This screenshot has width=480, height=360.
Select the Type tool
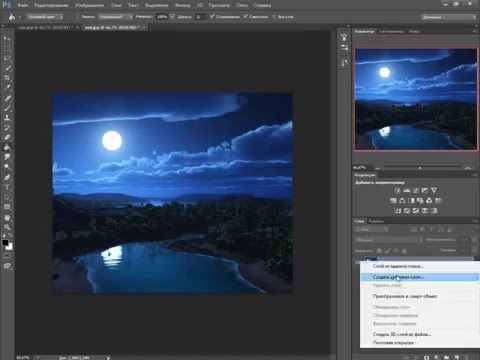7,187
